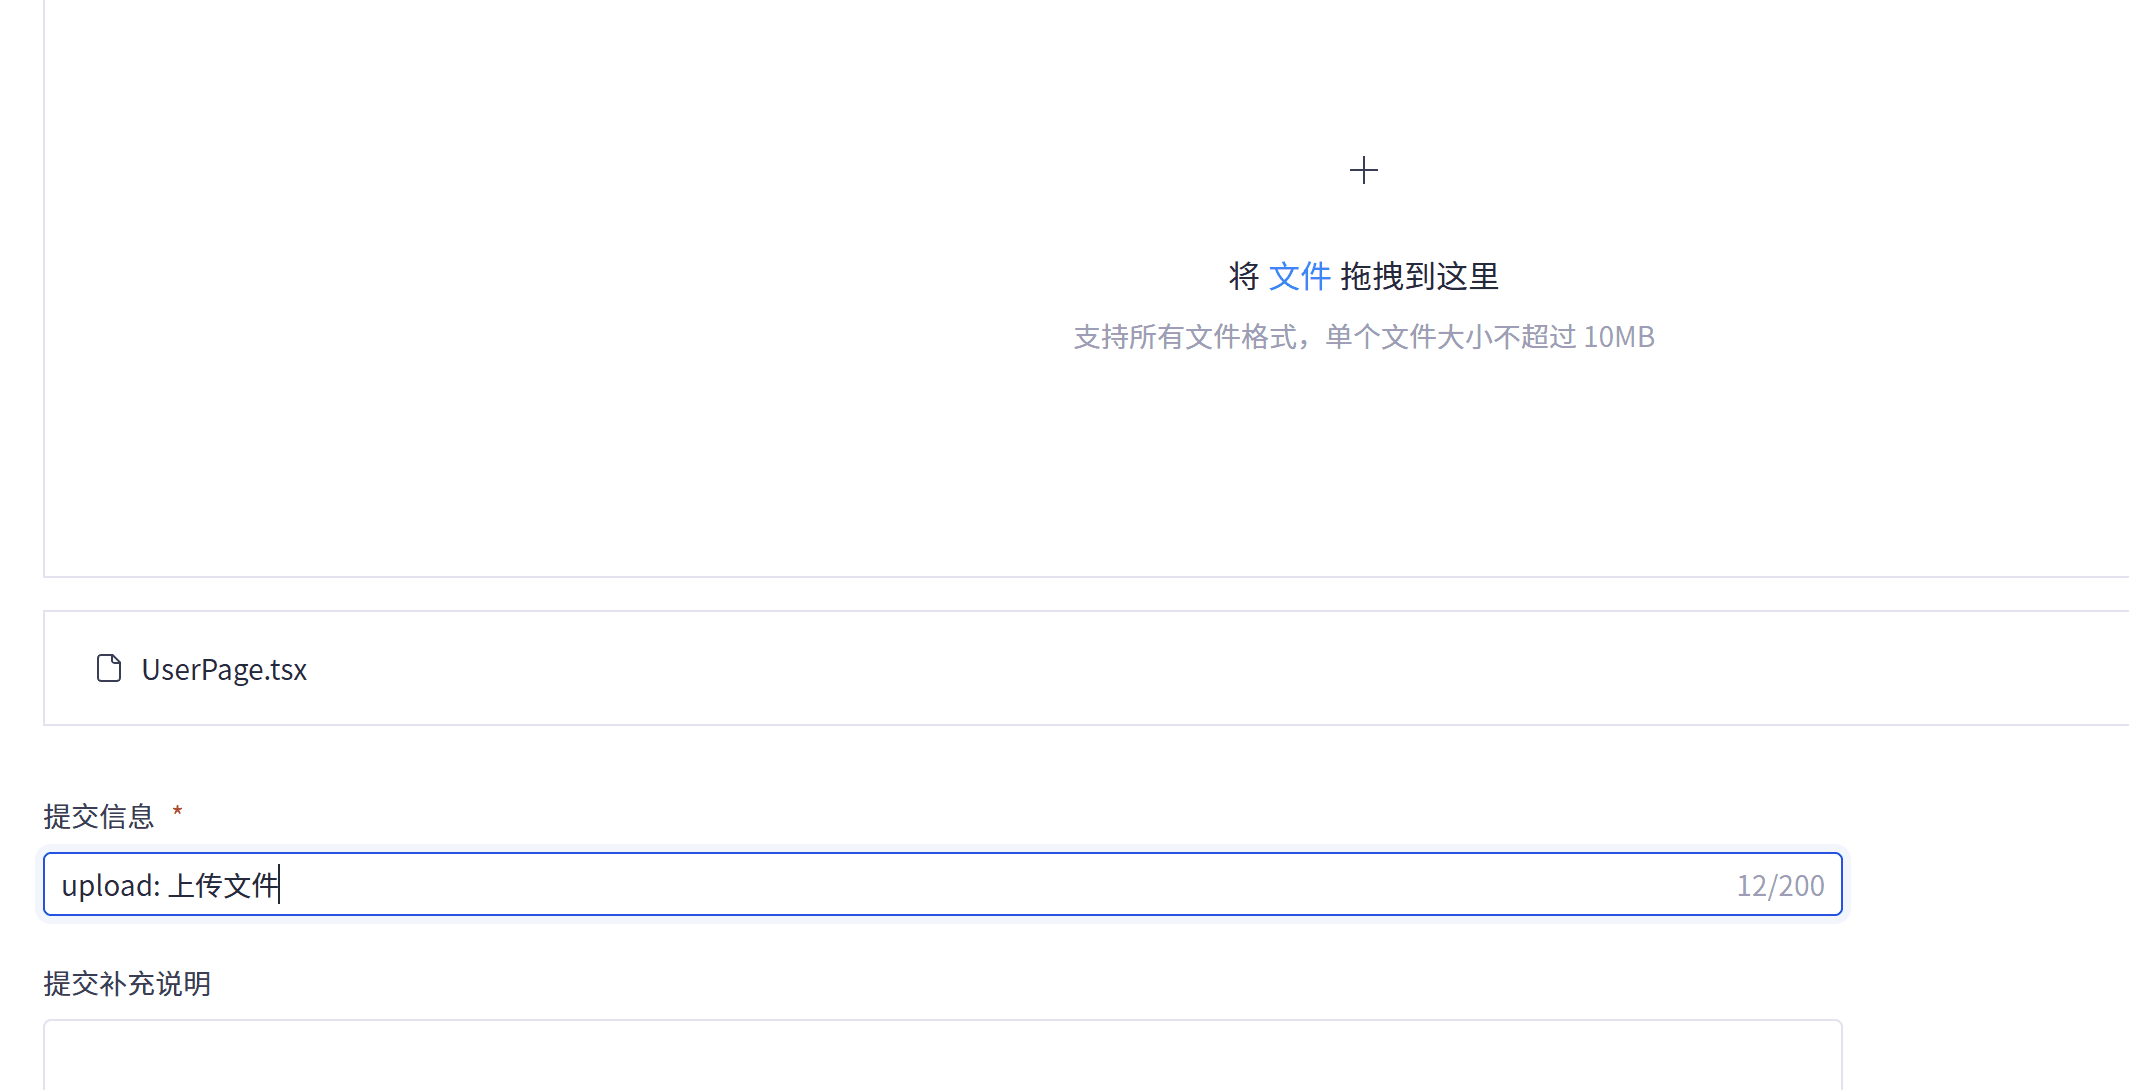This screenshot has width=2129, height=1090.
Task: Click the plus icon in upload area
Action: pos(1363,170)
